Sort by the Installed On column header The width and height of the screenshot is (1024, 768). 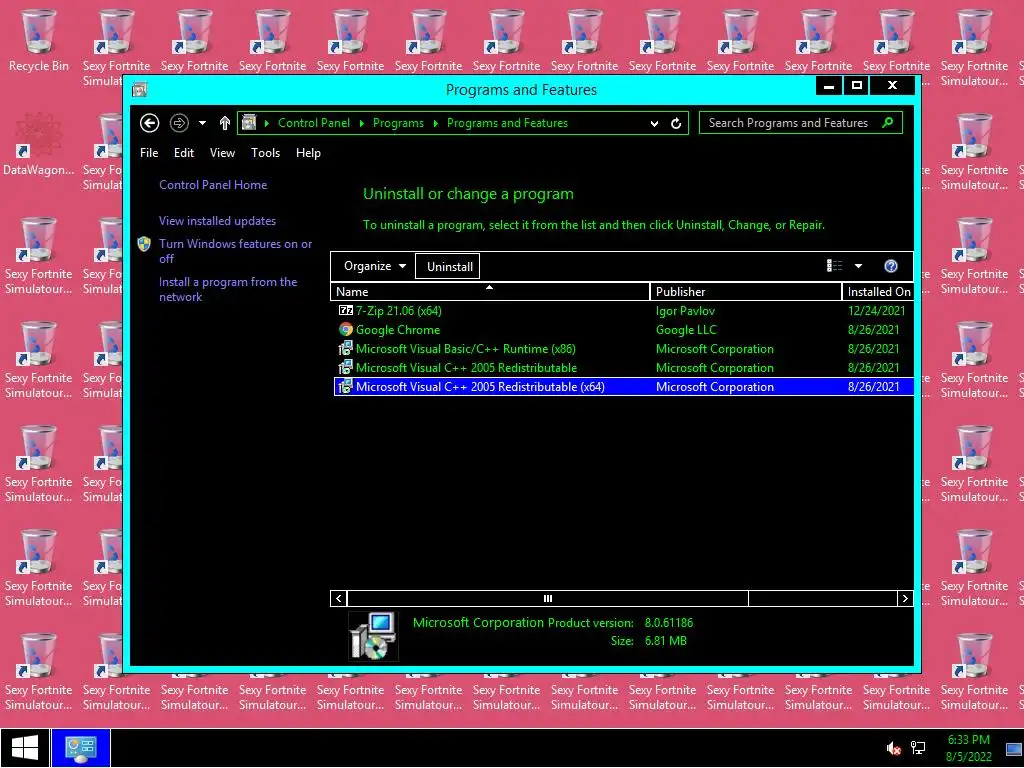coord(878,292)
